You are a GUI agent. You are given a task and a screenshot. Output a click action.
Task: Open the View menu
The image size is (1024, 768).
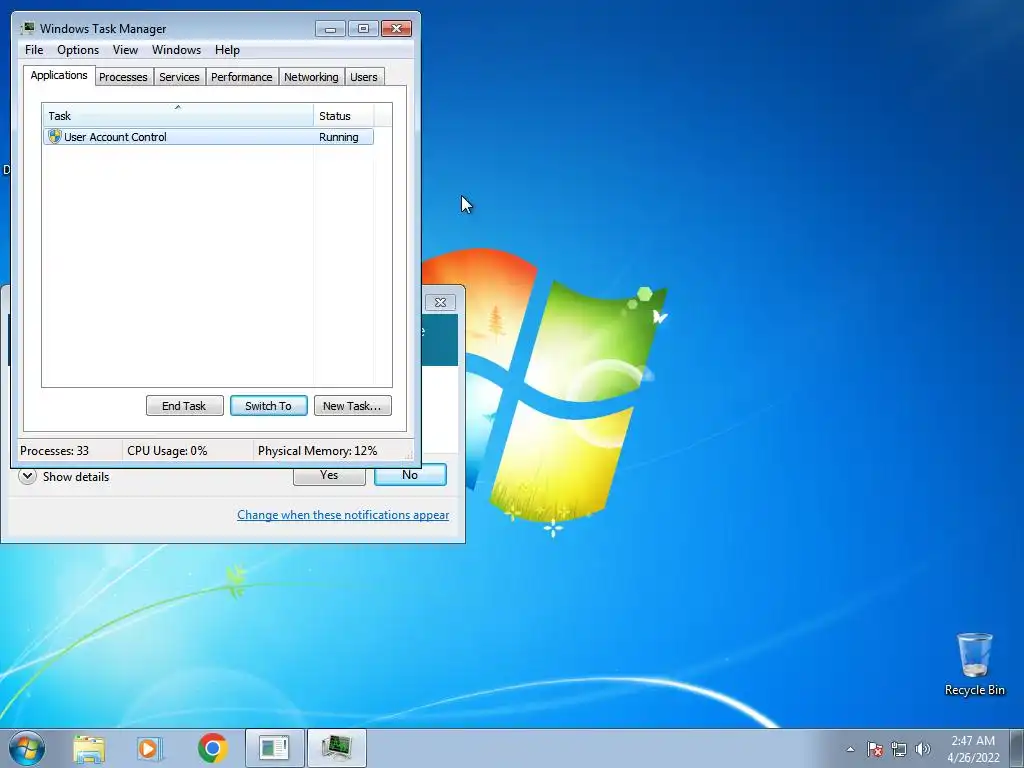pyautogui.click(x=125, y=50)
